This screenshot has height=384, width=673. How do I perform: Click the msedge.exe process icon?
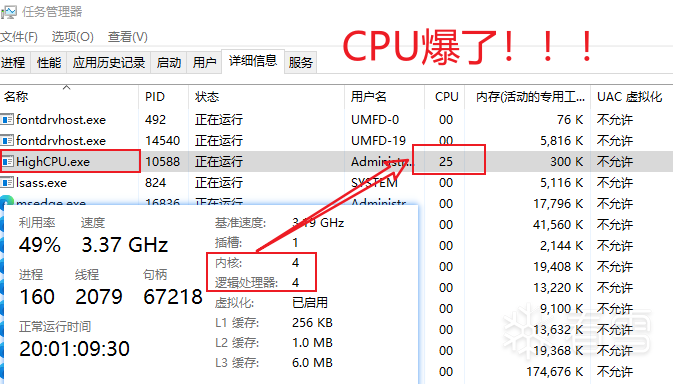point(7,200)
